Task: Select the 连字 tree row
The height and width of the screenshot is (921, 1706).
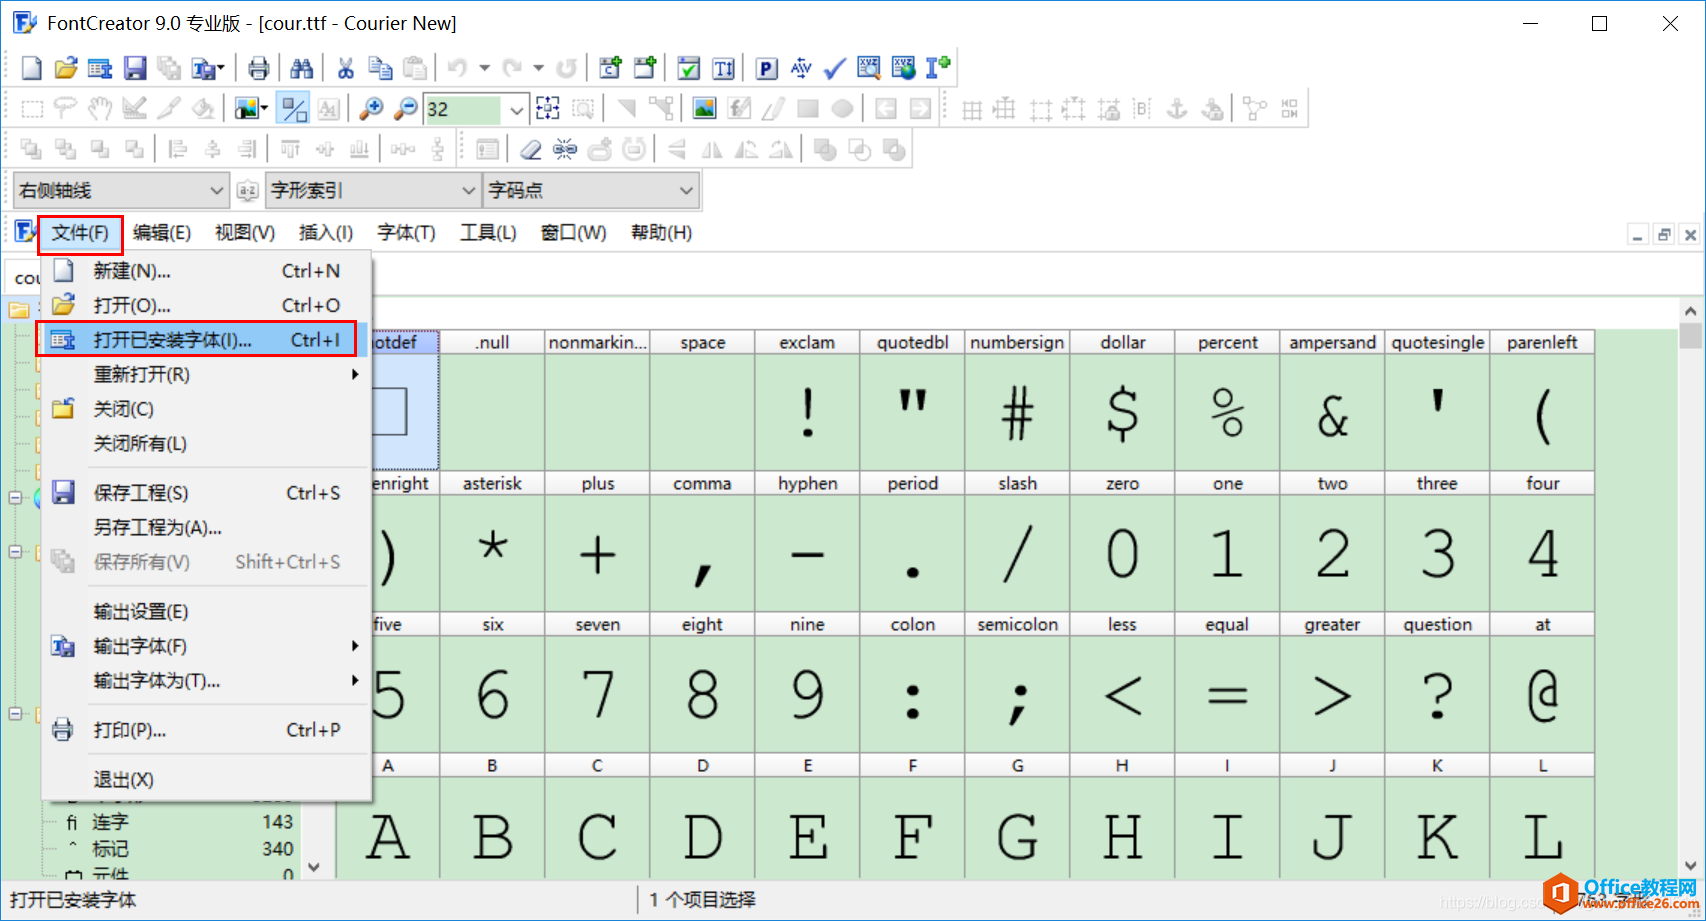Action: coord(180,822)
